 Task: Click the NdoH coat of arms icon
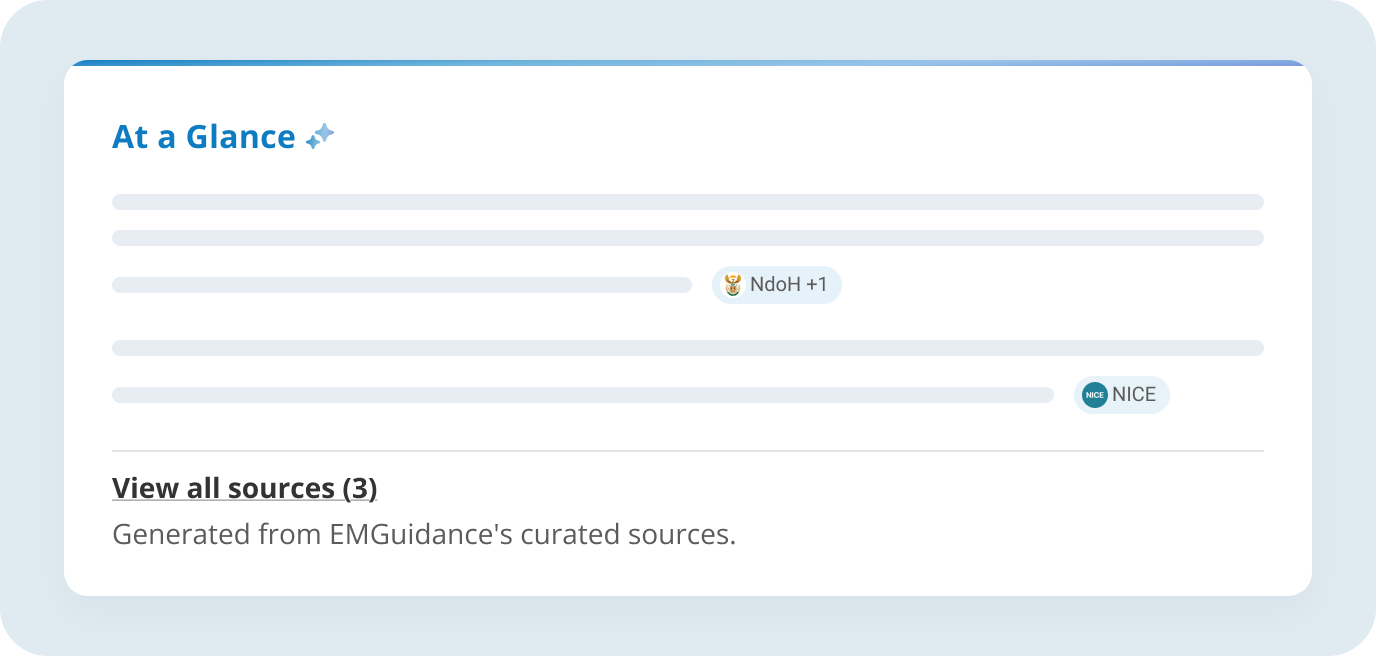tap(732, 285)
